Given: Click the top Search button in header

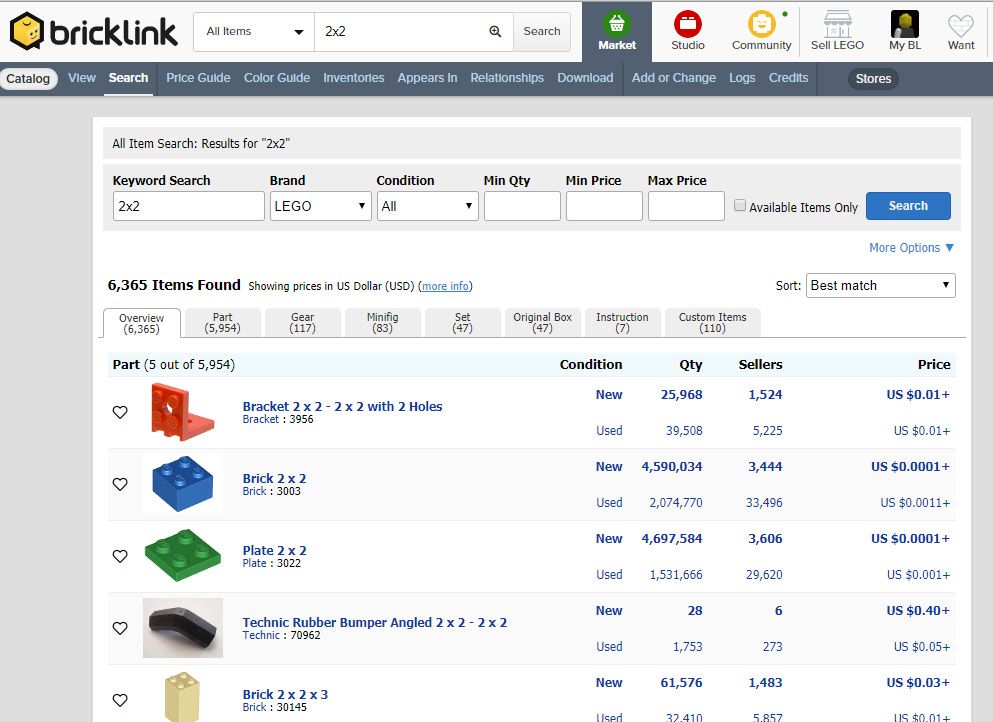Looking at the screenshot, I should [x=541, y=31].
